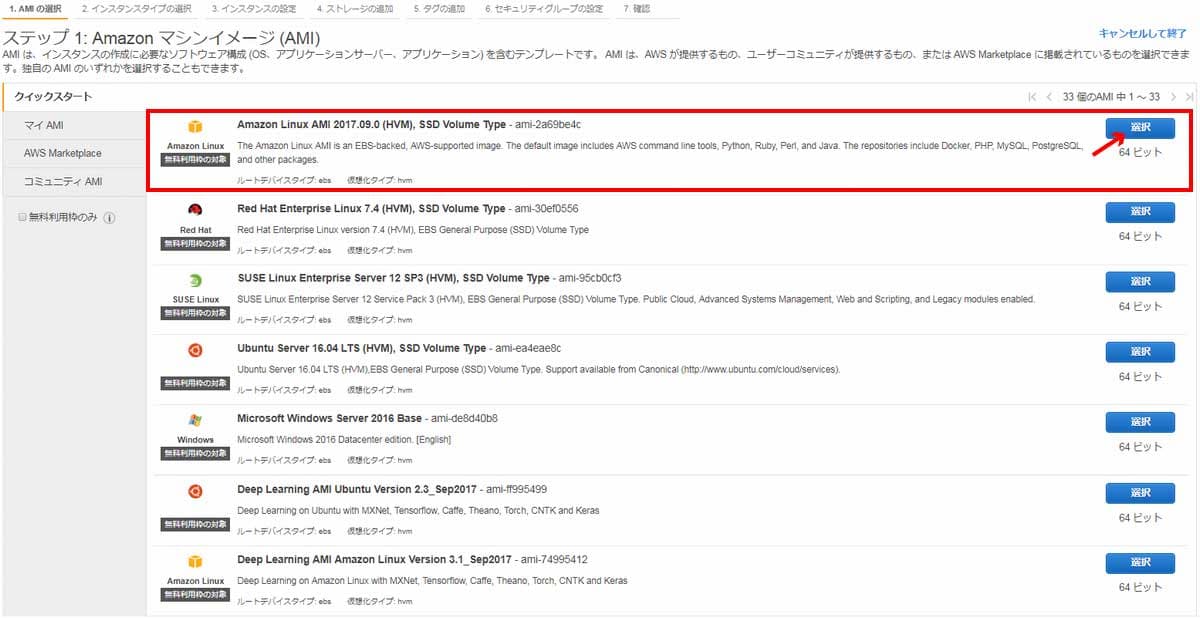
Task: Click the Ubuntu Server logo icon
Action: [195, 351]
